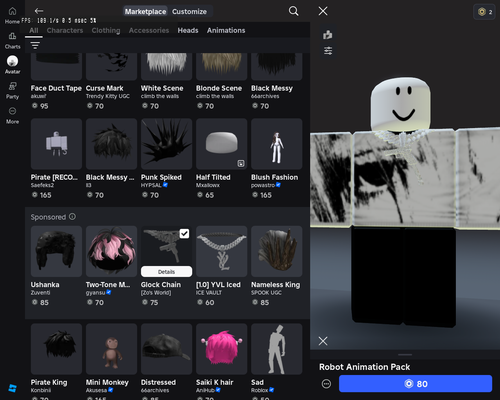
Task: Close the avatar preview panel
Action: click(x=323, y=11)
